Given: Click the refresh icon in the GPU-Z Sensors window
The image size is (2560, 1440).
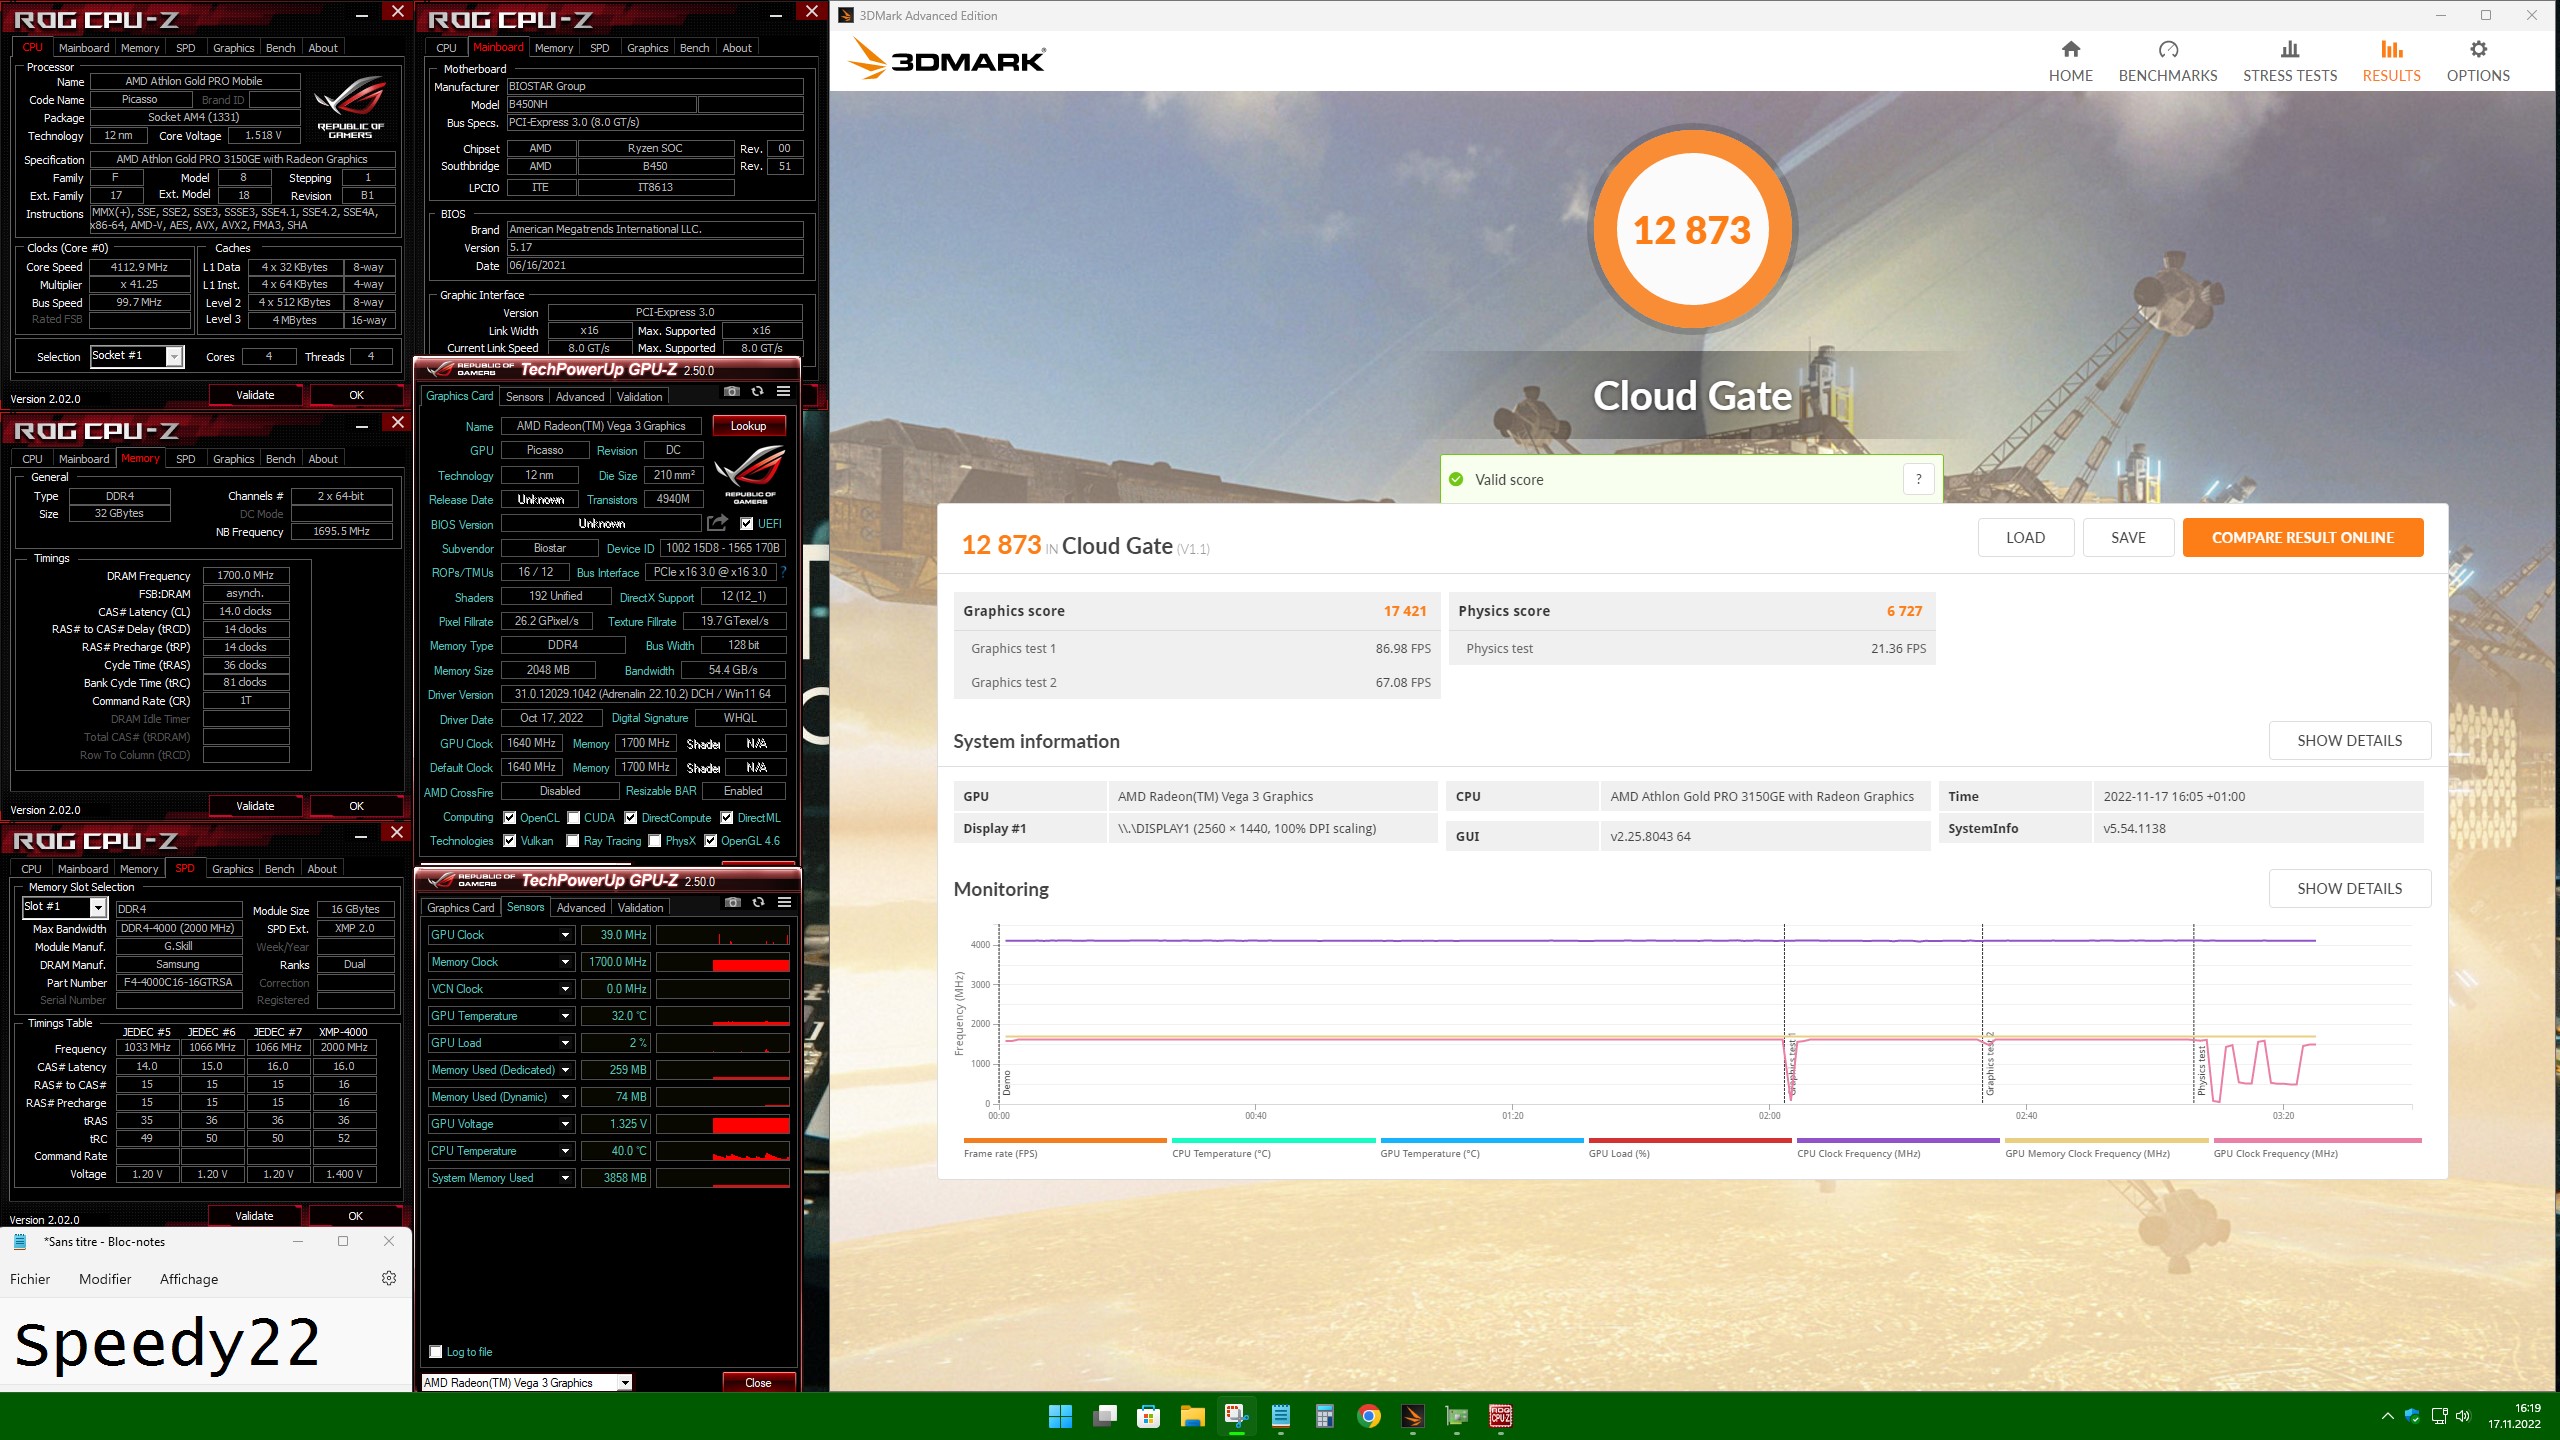Looking at the screenshot, I should [x=758, y=903].
